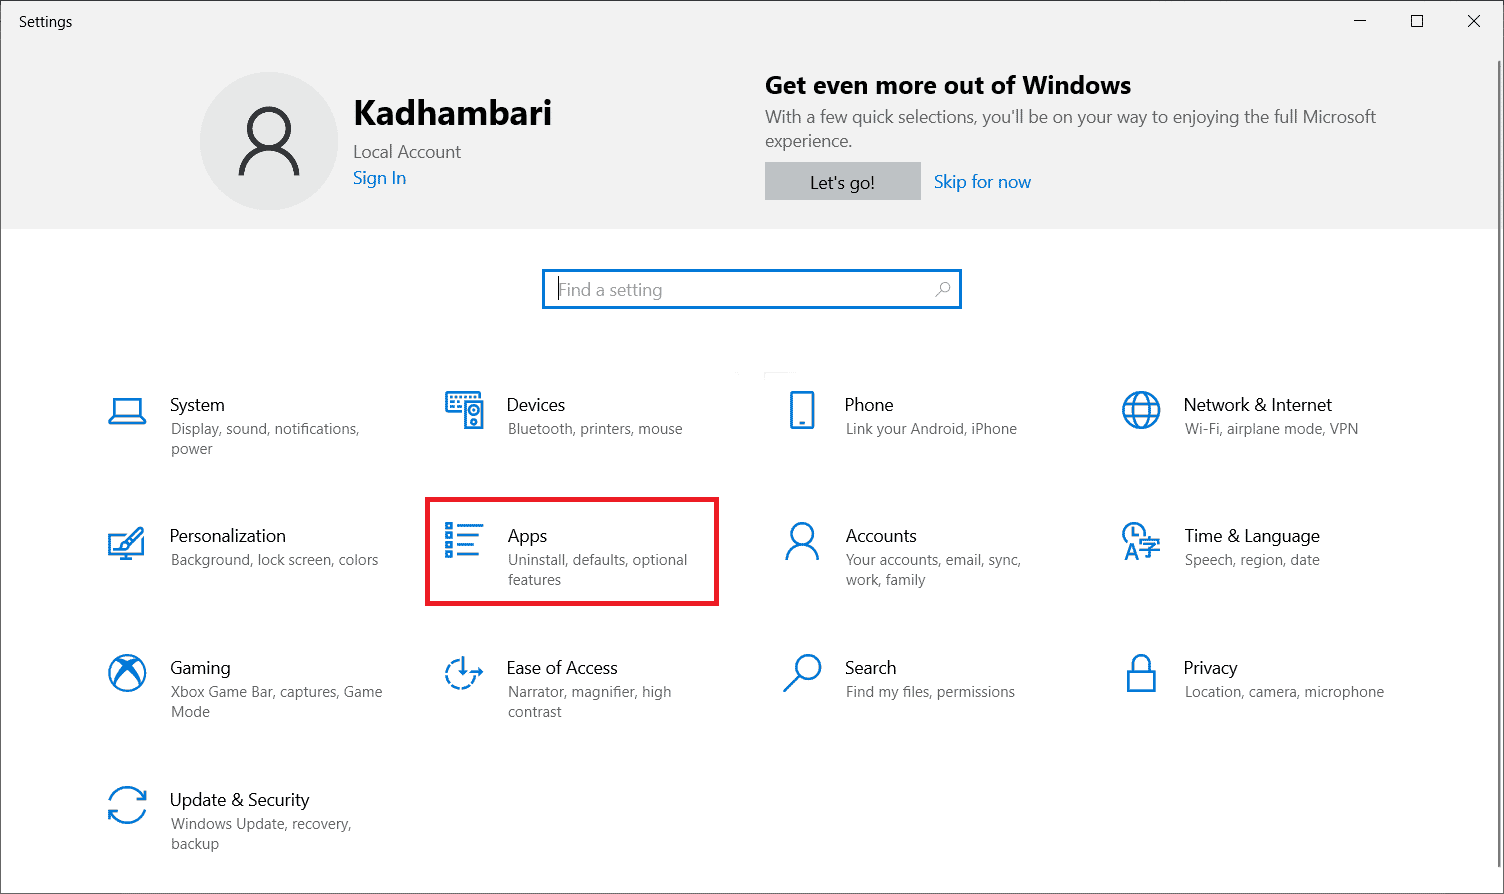Open the Apps list icon
Screen dimensions: 1504x894
tap(464, 540)
